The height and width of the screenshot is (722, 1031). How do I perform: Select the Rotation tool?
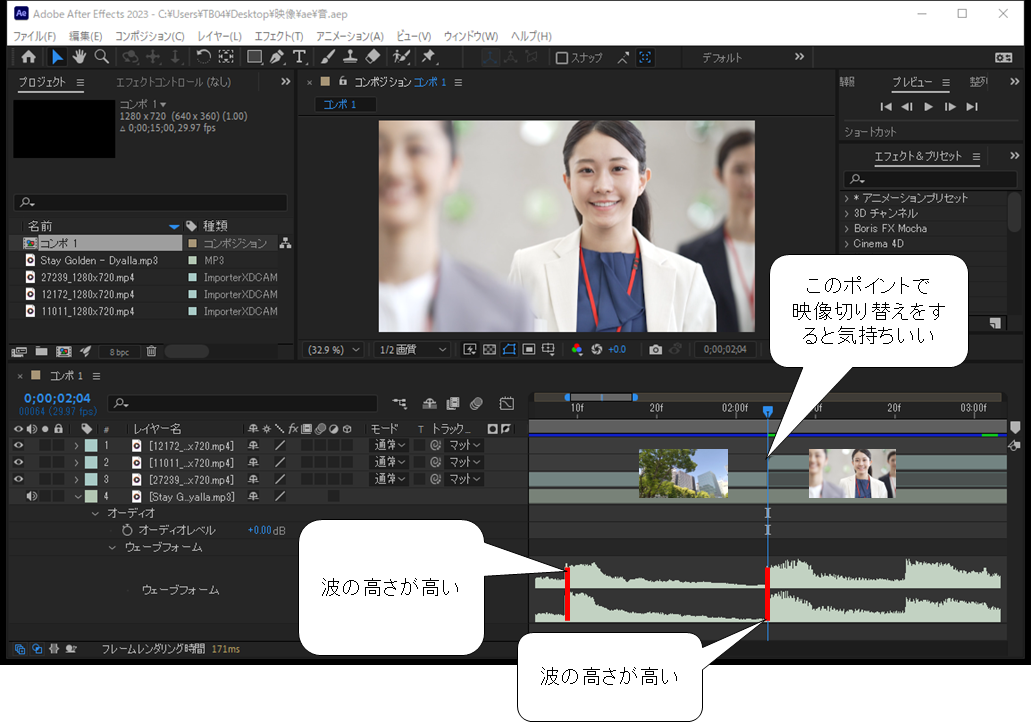tap(203, 57)
